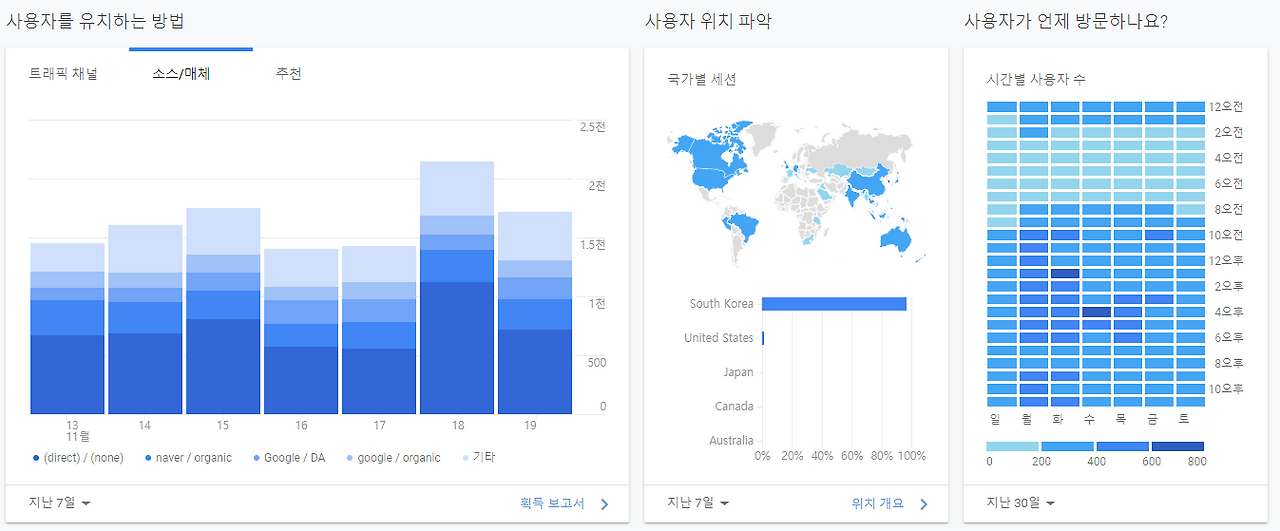Click the chevron icon beside 위치 개요
The image size is (1280, 531).
tap(924, 504)
